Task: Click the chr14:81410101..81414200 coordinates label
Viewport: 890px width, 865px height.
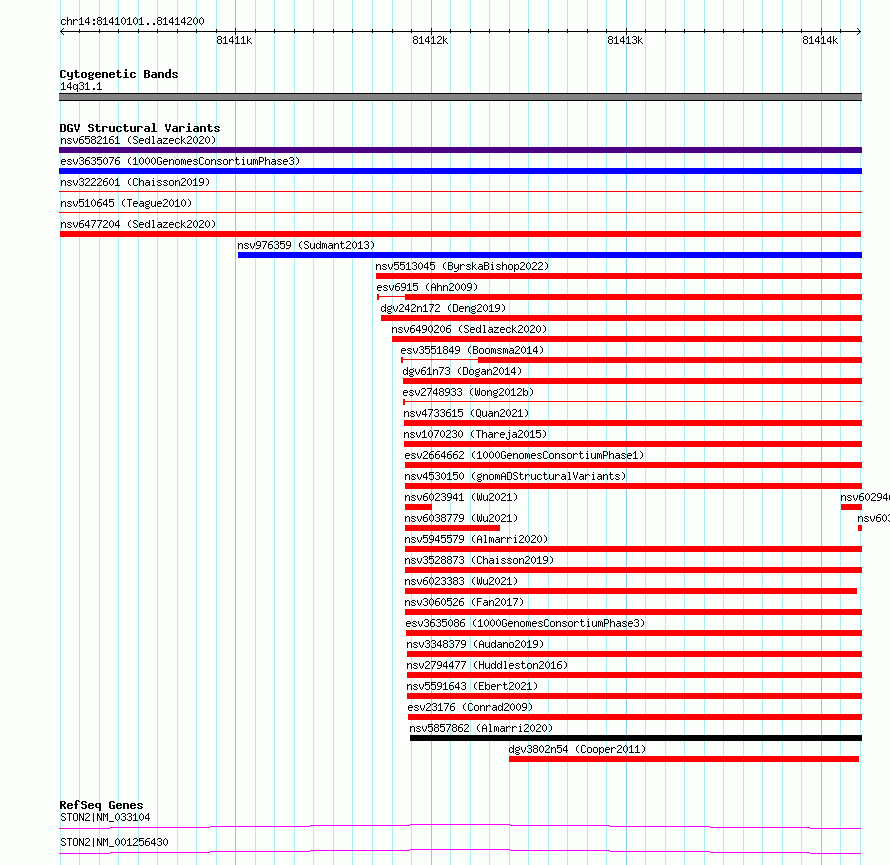Action: pos(132,21)
